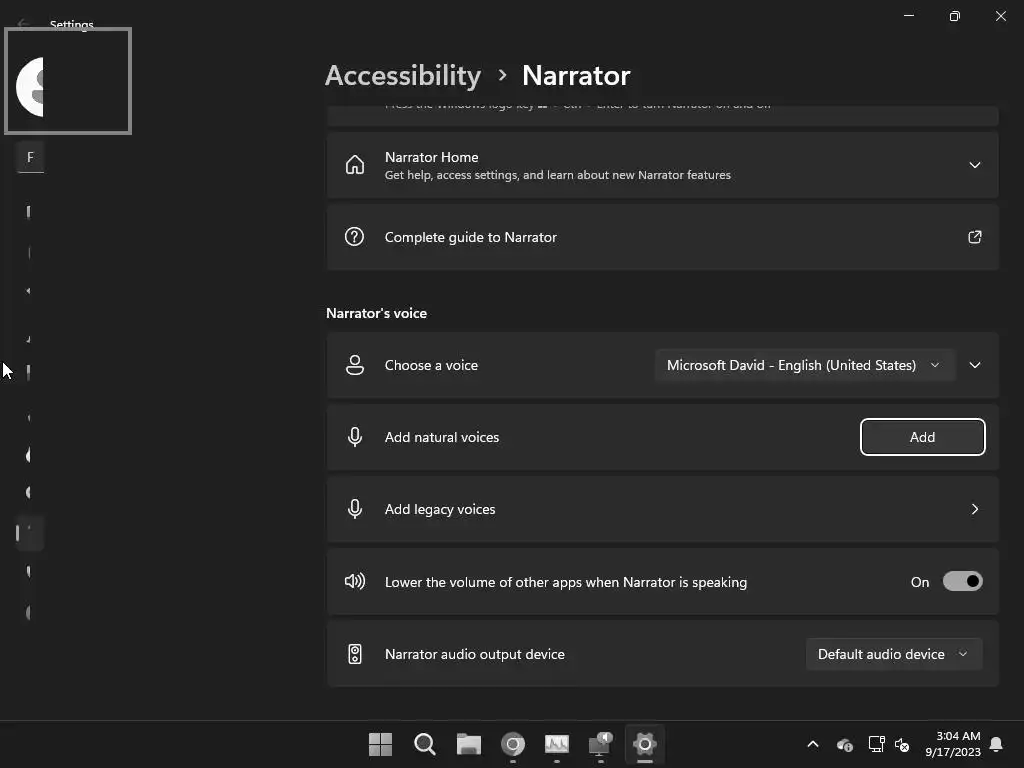Open the clock showing 3:04 AM

point(953,744)
